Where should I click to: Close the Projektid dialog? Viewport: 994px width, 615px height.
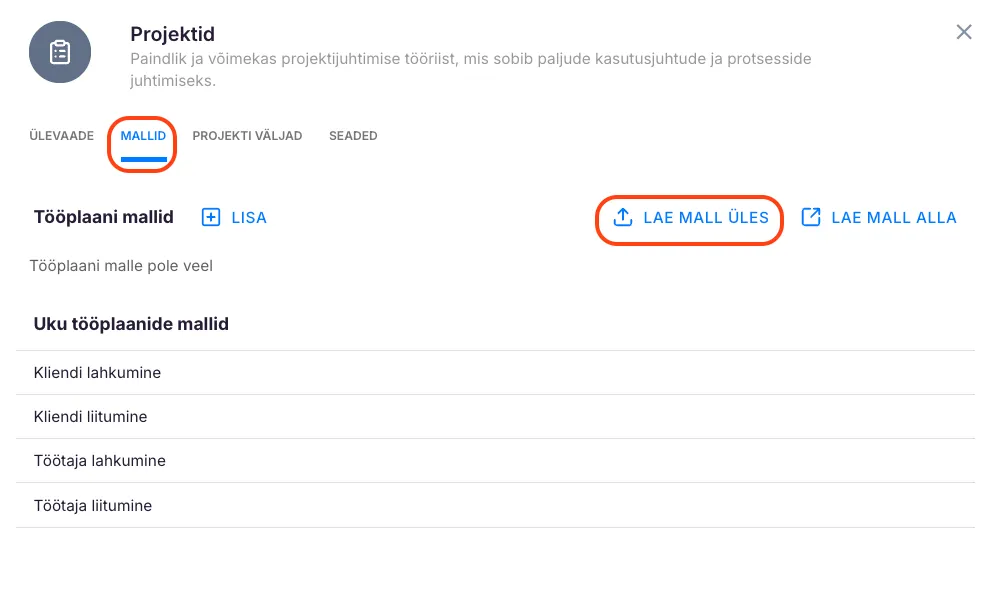(964, 32)
